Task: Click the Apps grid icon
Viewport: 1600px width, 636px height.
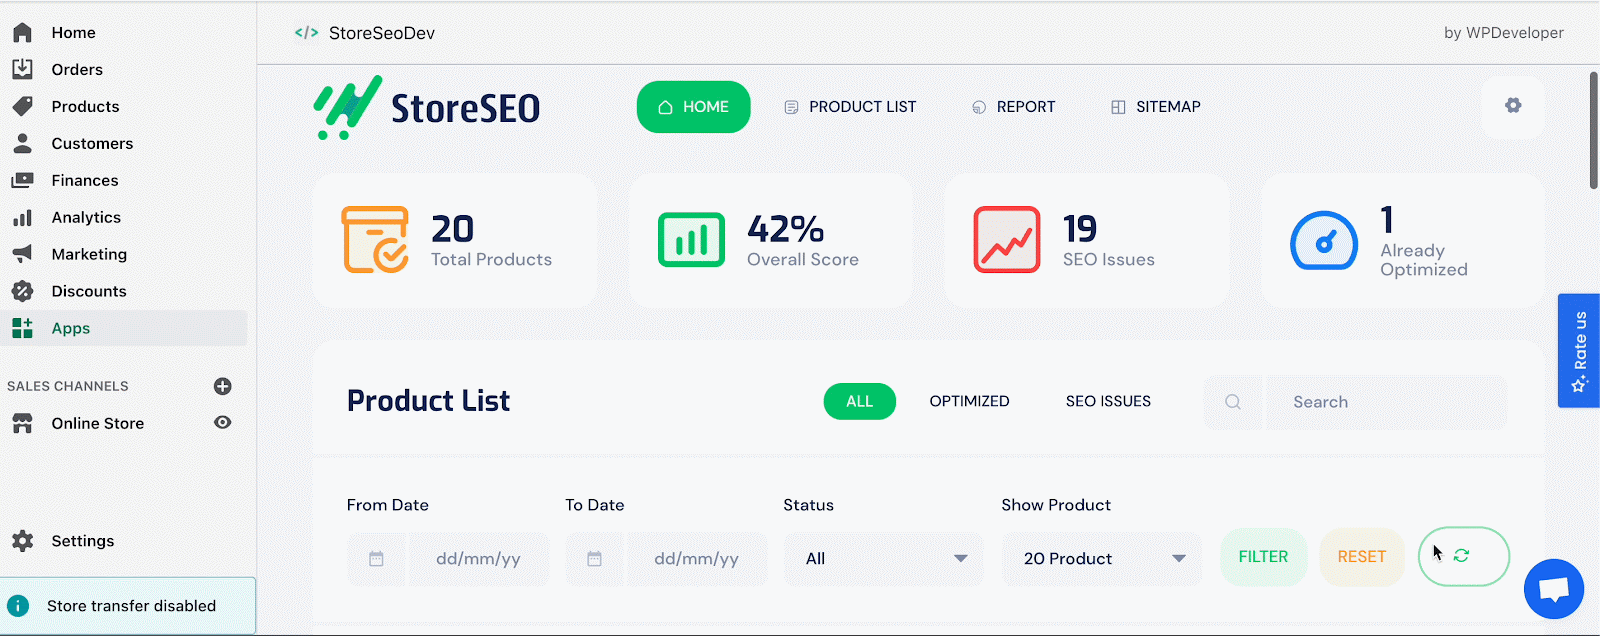Action: [x=22, y=328]
